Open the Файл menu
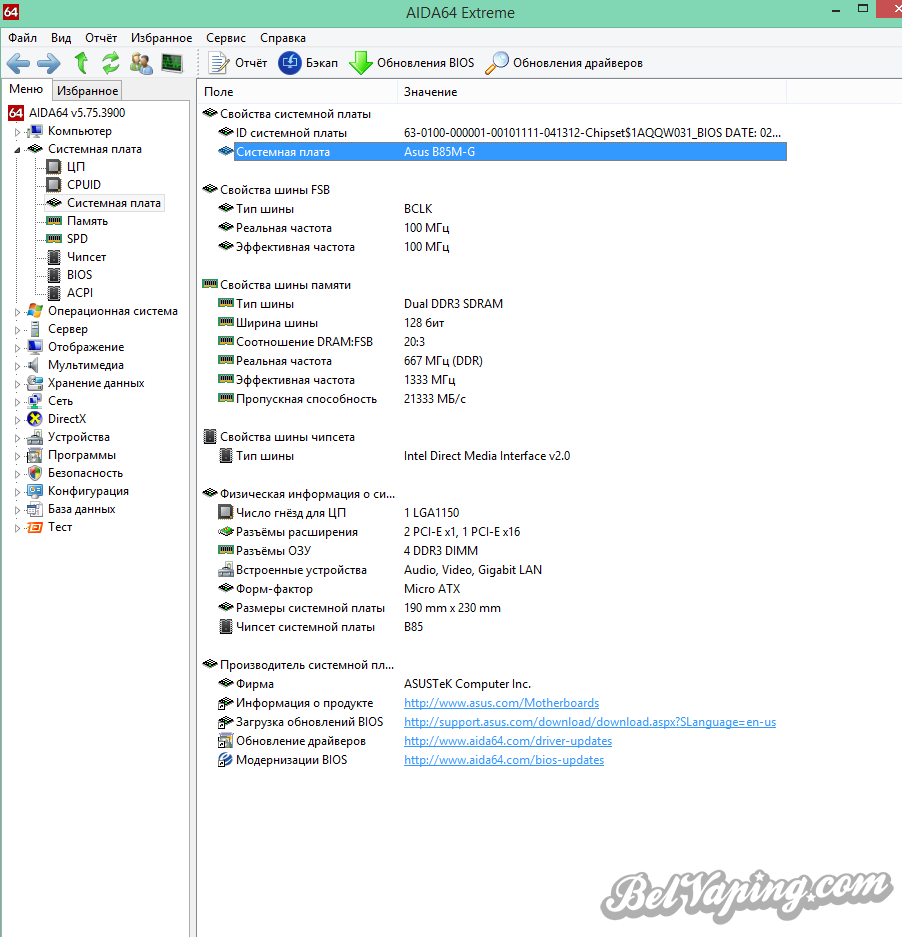Screen dimensions: 902x937 [23, 38]
